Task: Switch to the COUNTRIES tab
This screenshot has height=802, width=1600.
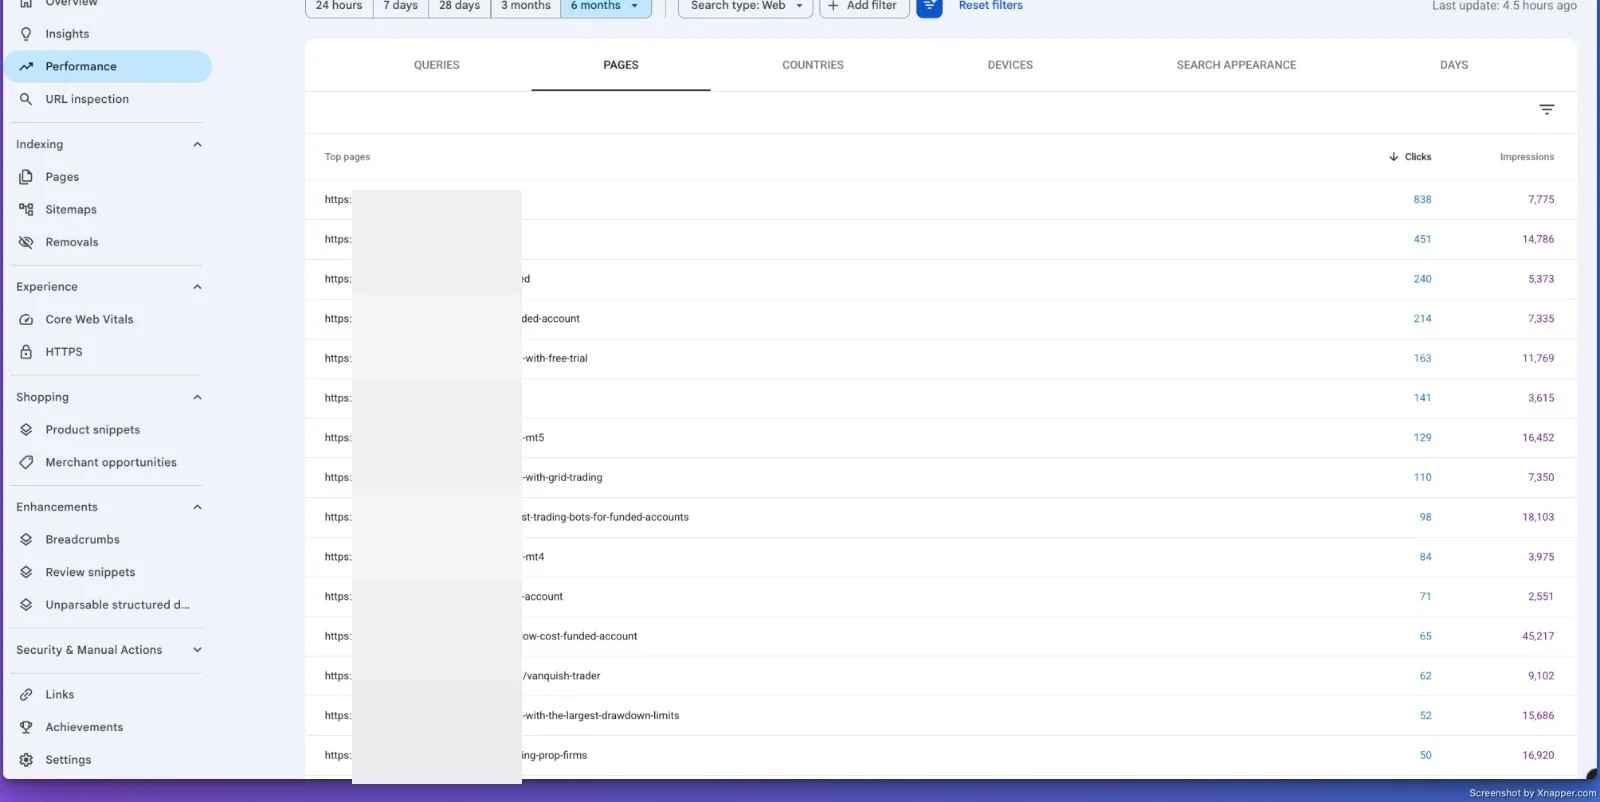Action: (813, 65)
